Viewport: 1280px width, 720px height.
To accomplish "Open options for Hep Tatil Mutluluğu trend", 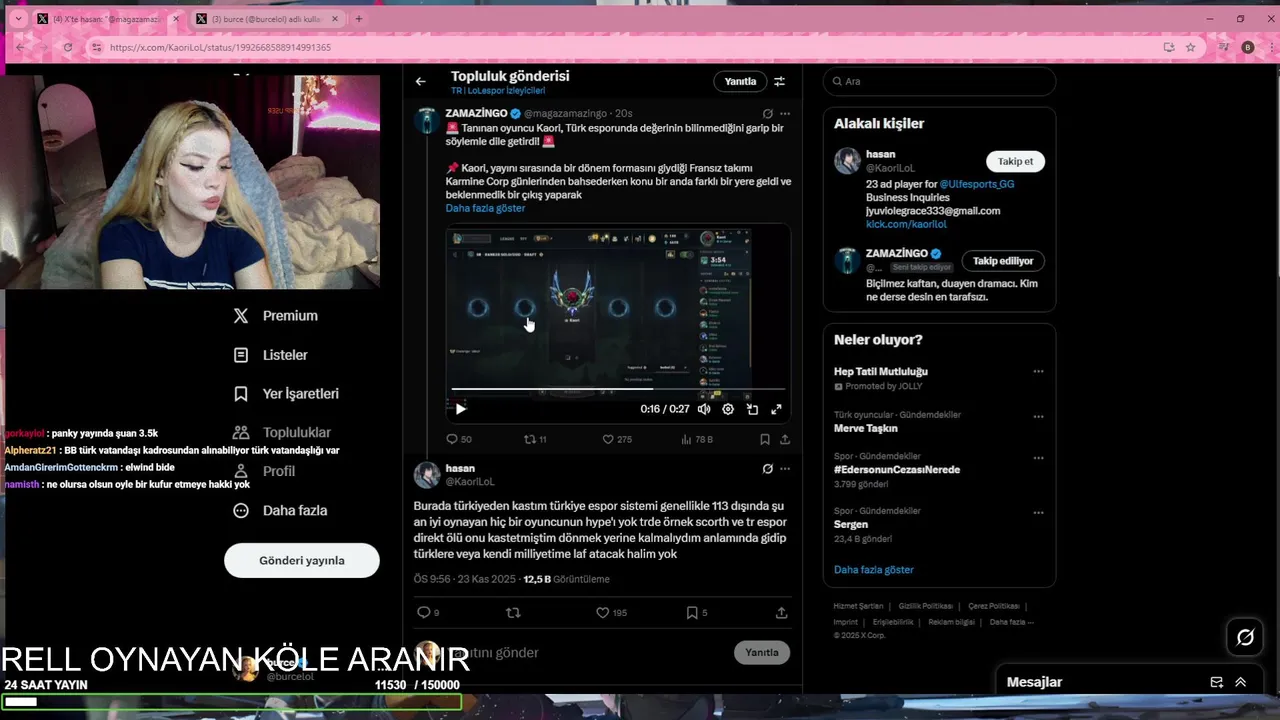I will [1038, 372].
